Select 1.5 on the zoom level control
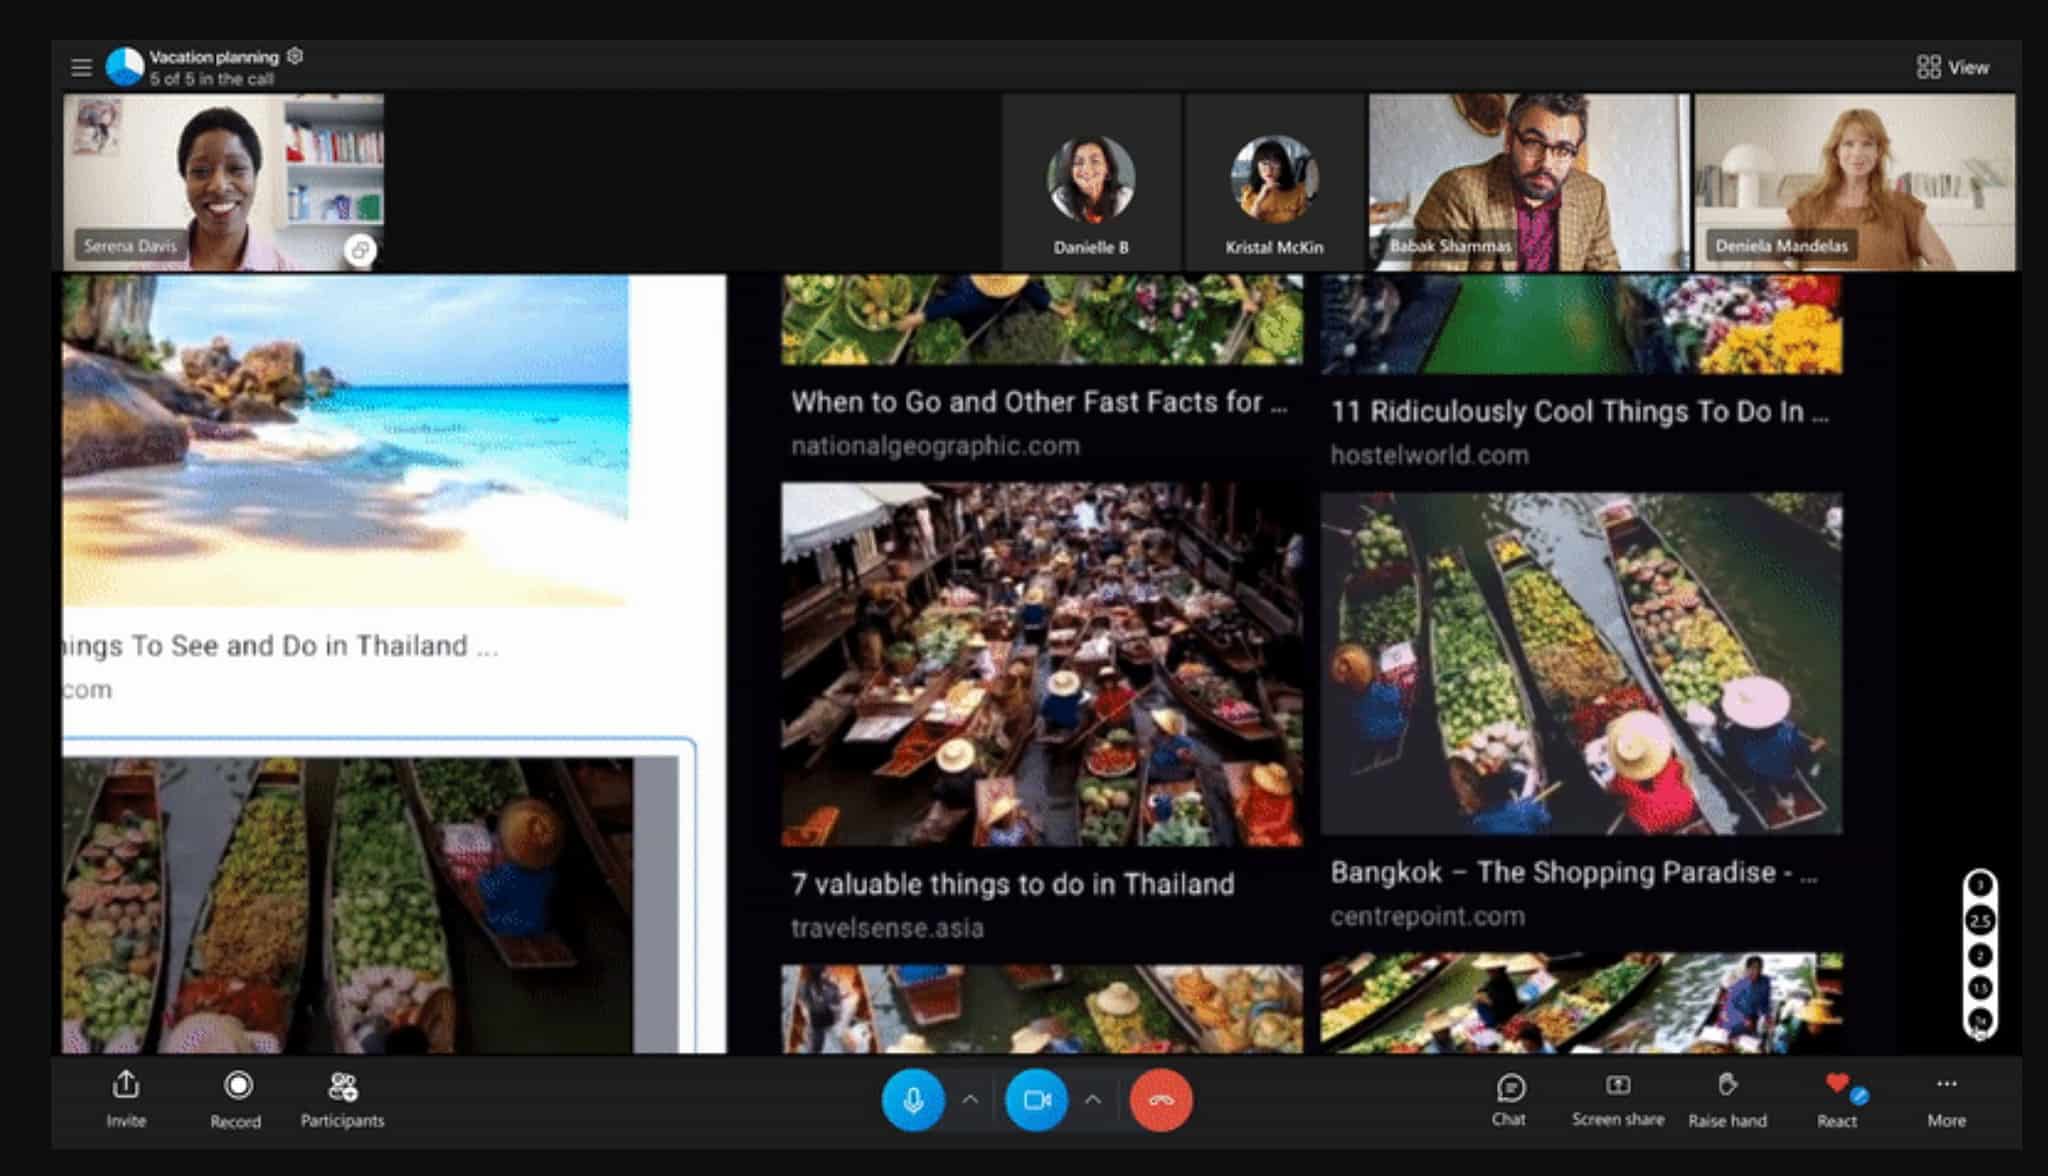This screenshot has width=2048, height=1176. click(x=1980, y=987)
